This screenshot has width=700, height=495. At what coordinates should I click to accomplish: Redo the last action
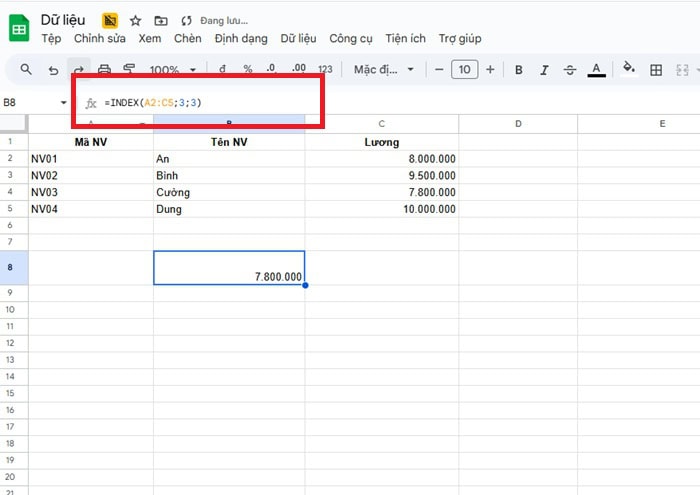(79, 70)
